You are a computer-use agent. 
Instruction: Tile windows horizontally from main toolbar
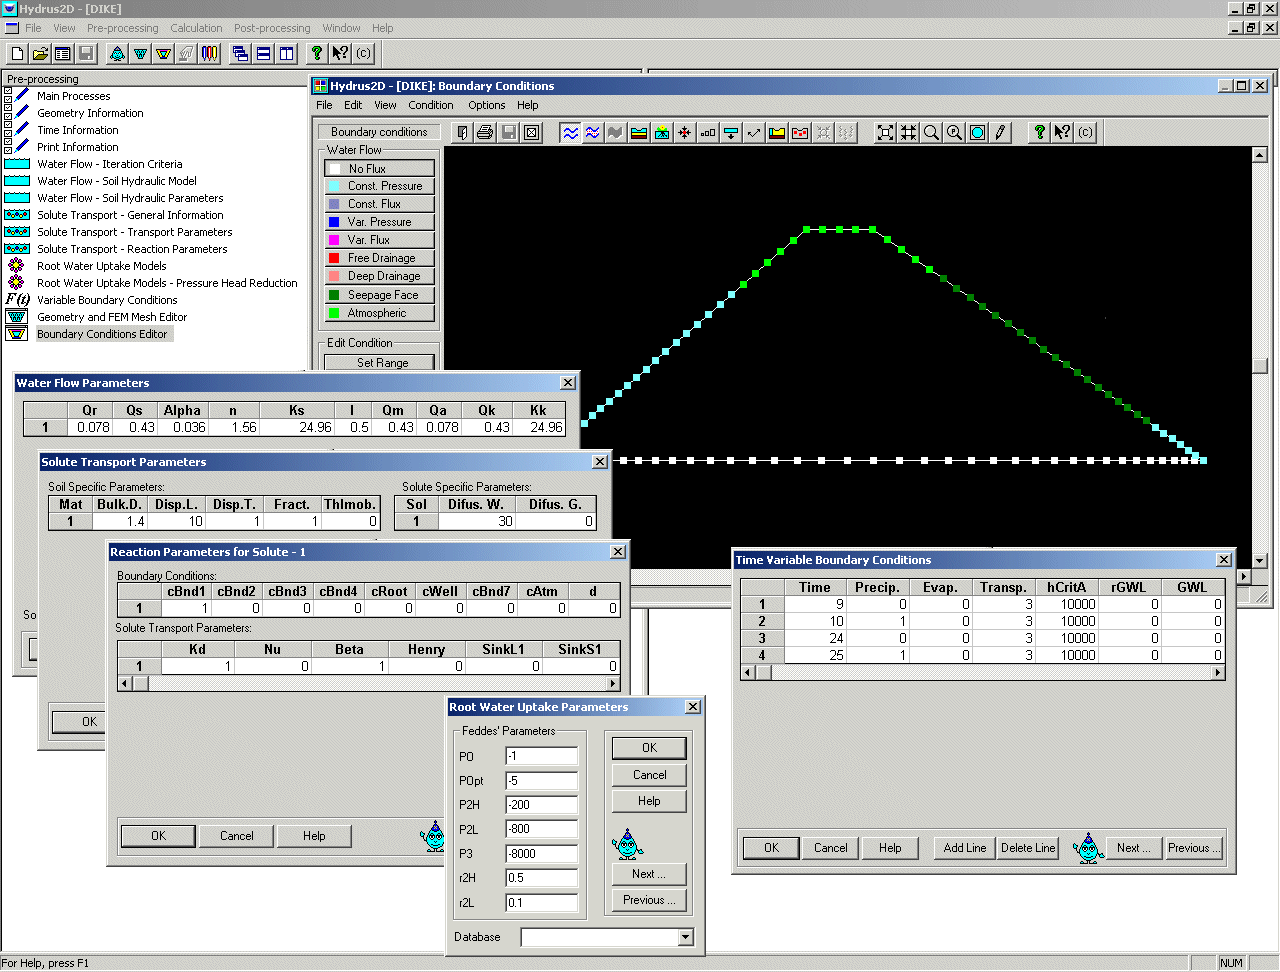264,53
